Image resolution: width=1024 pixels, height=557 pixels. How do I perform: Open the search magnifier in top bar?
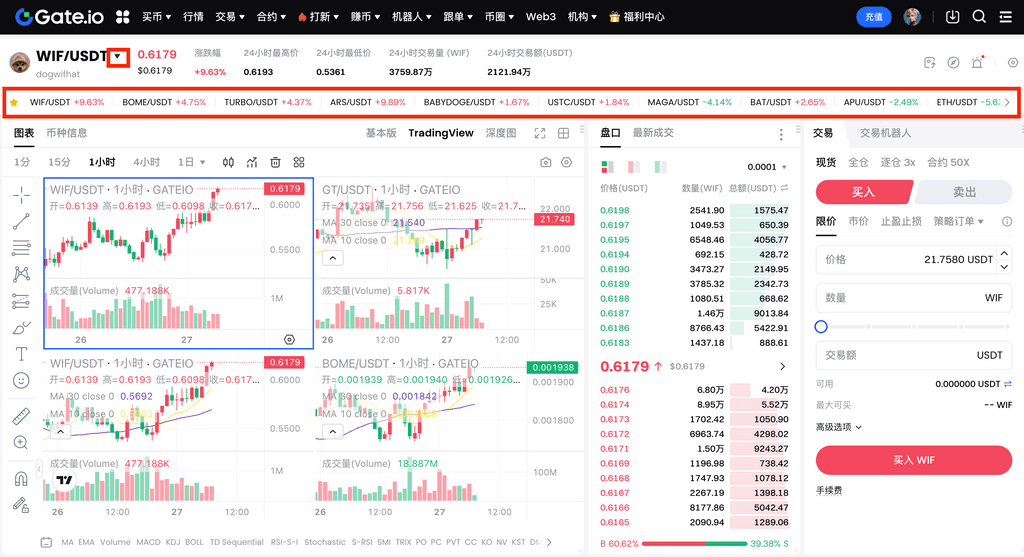(979, 17)
